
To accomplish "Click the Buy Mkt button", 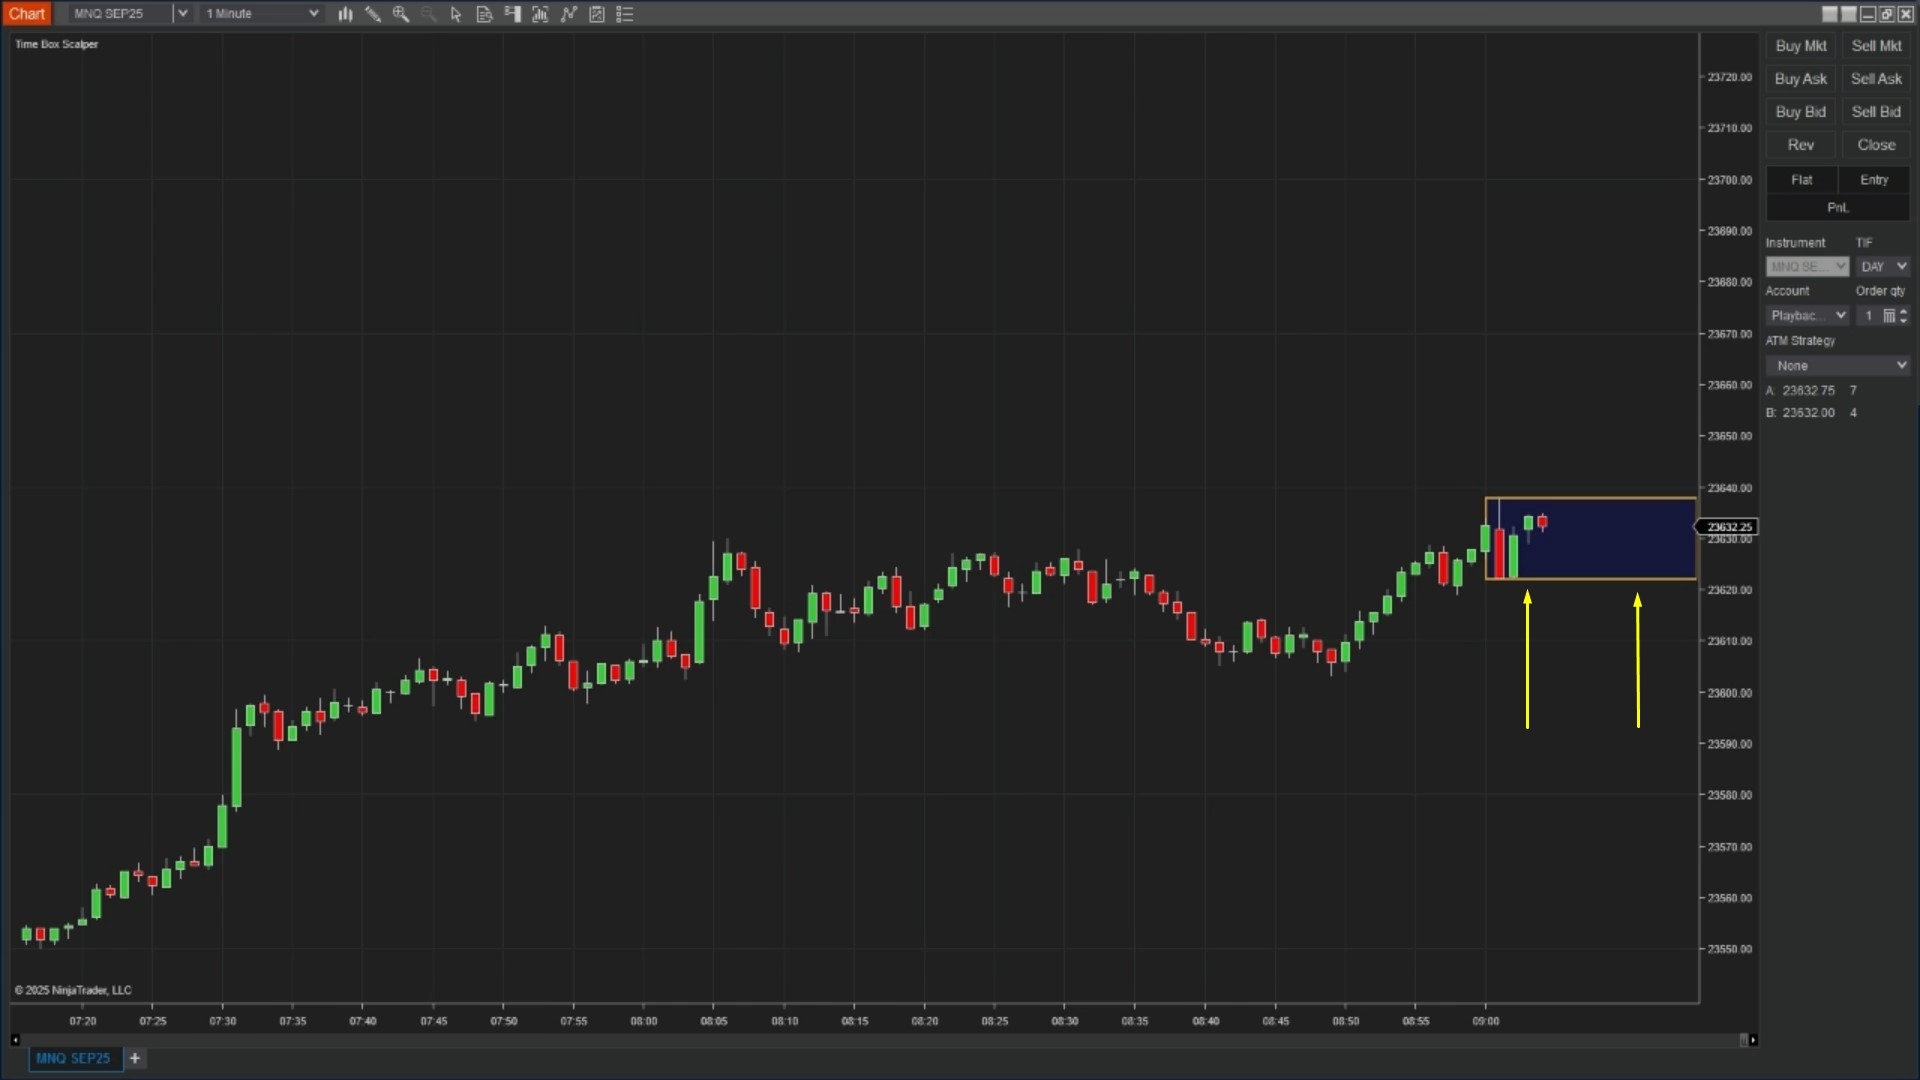I will [x=1799, y=46].
